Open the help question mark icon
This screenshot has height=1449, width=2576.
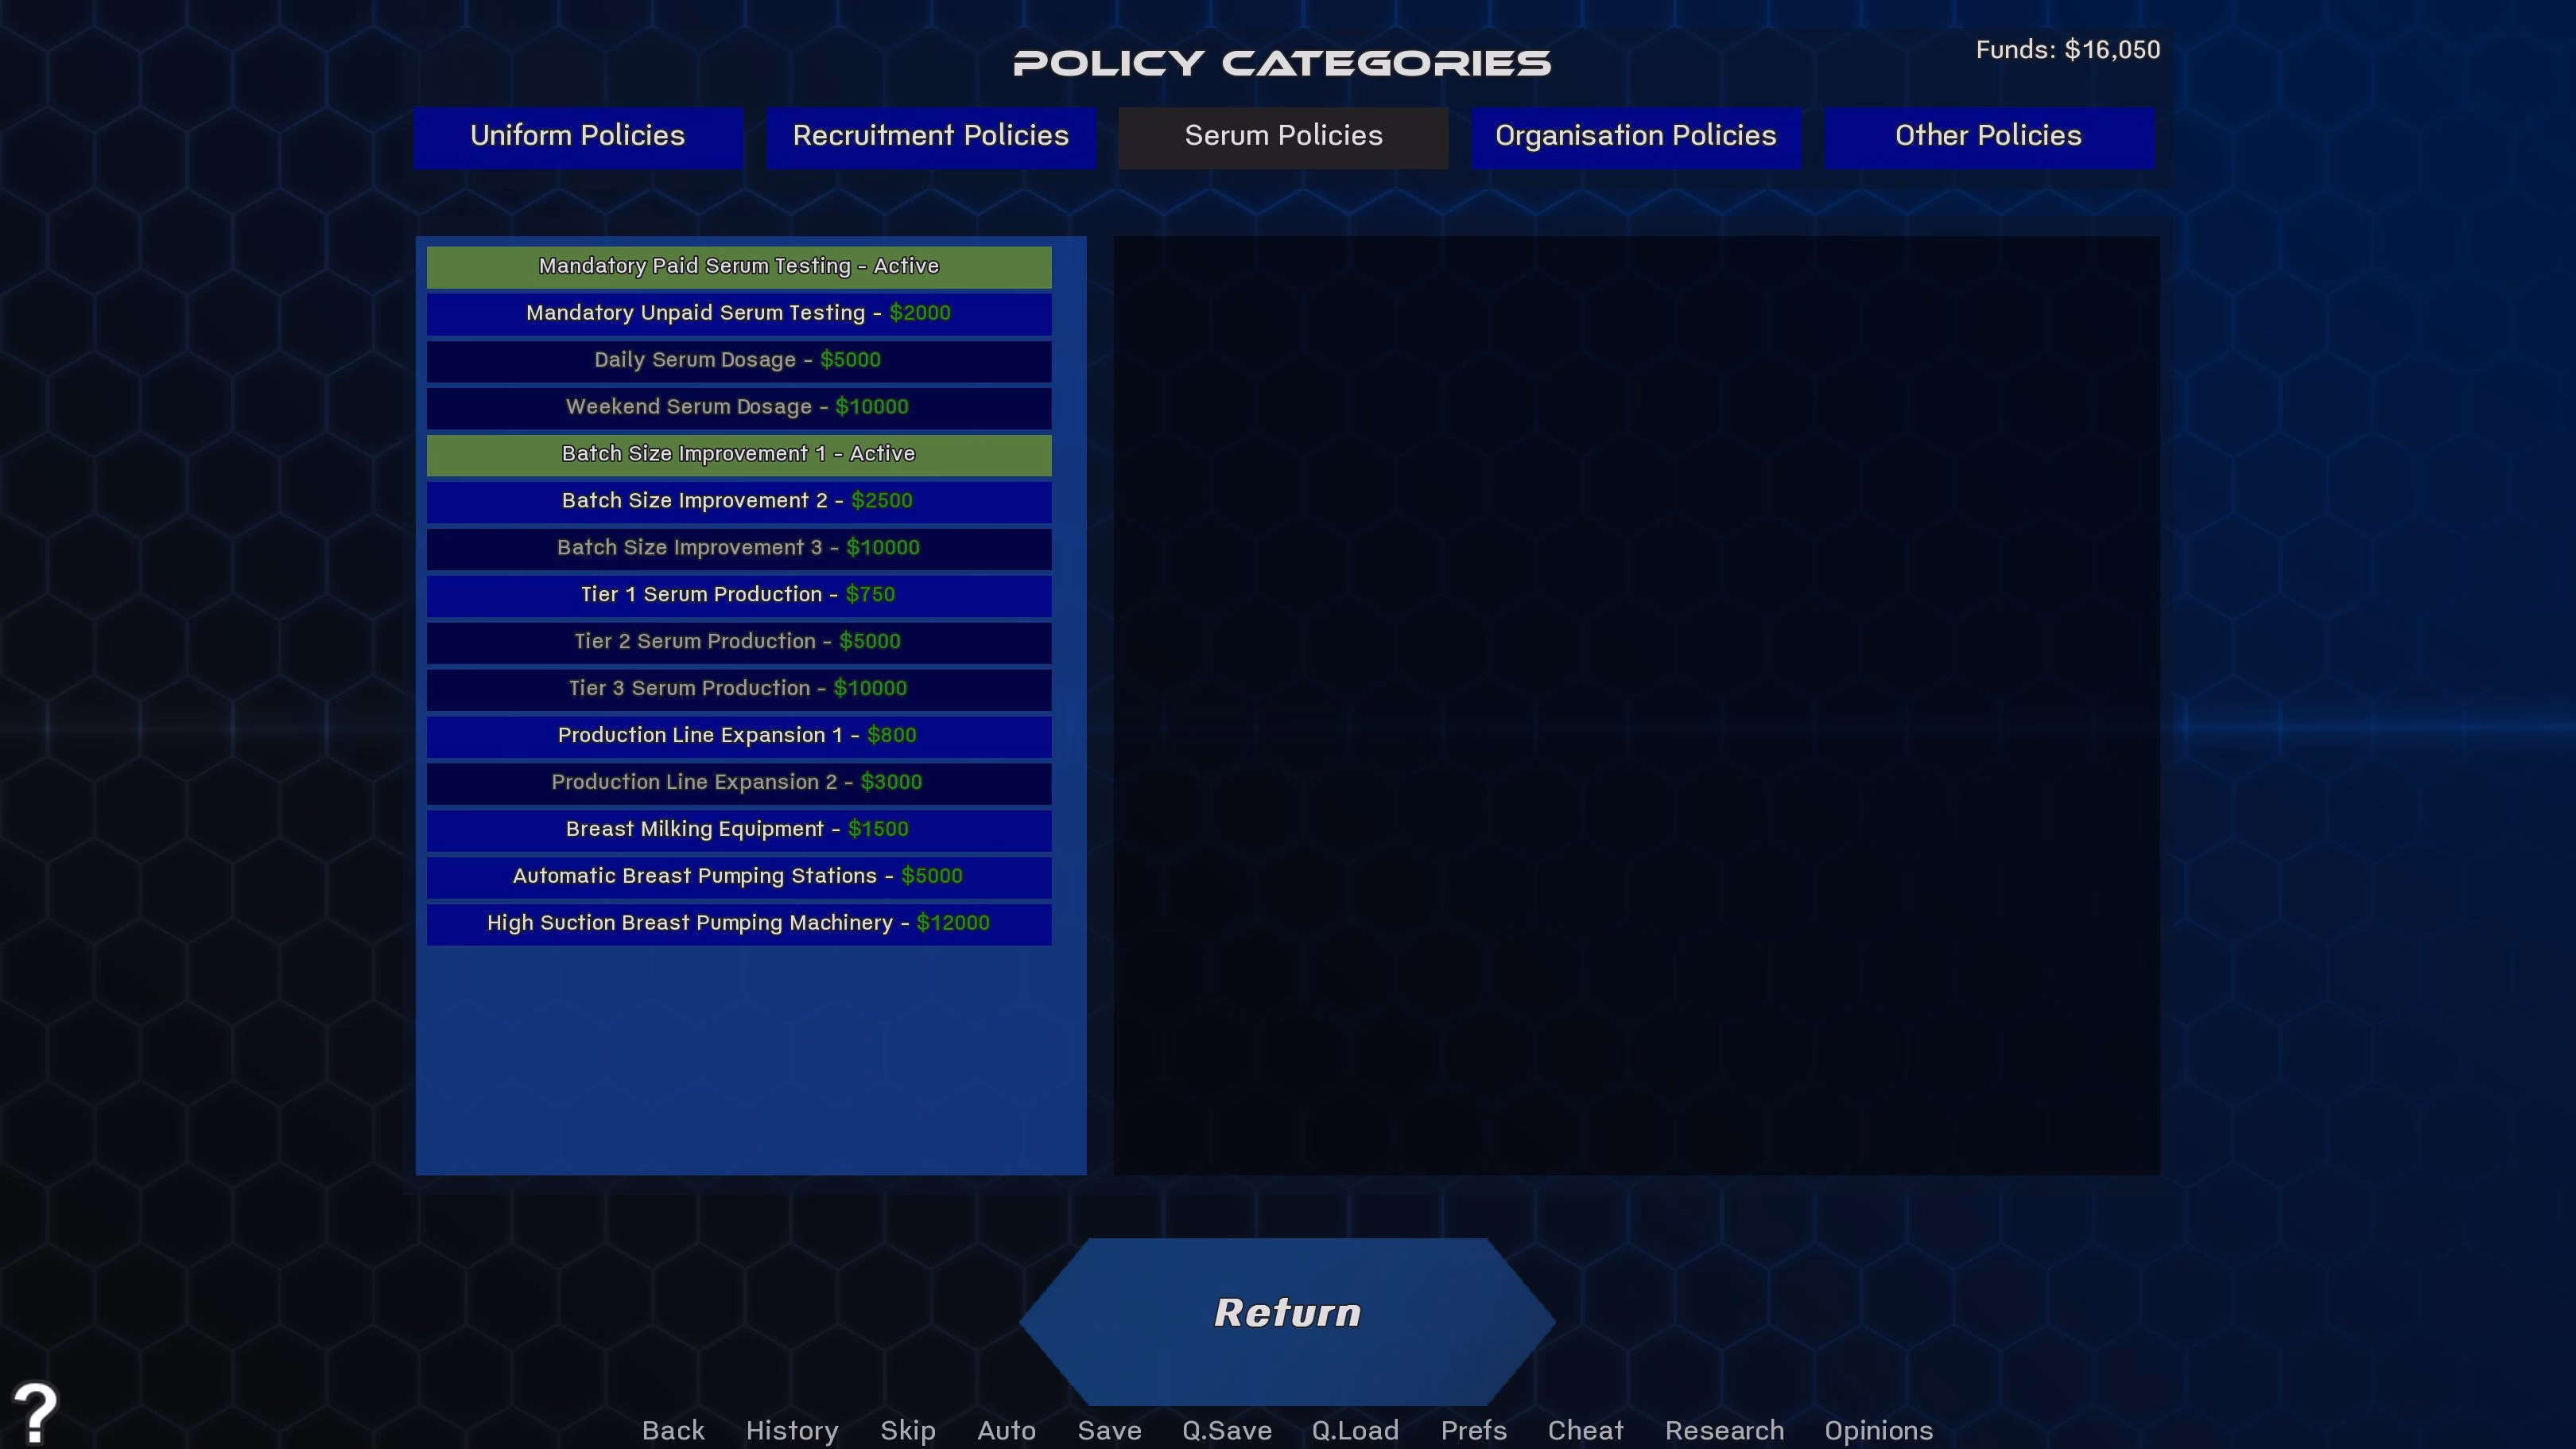36,1412
